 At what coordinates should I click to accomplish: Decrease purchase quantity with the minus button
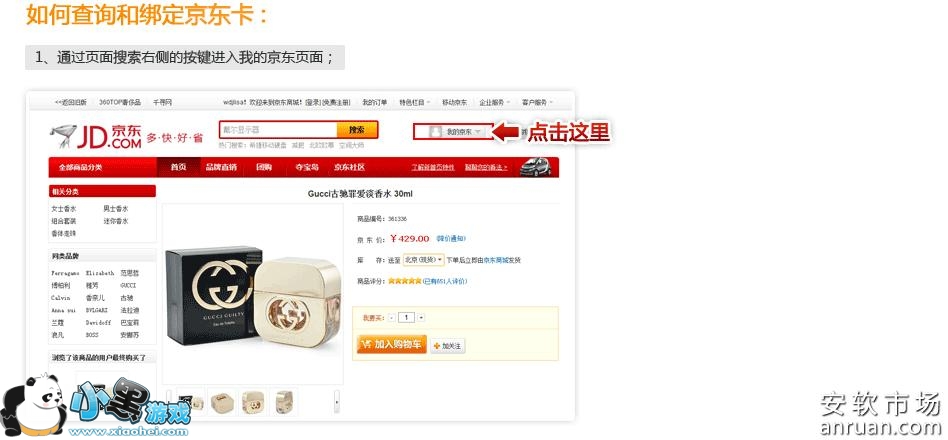click(392, 317)
